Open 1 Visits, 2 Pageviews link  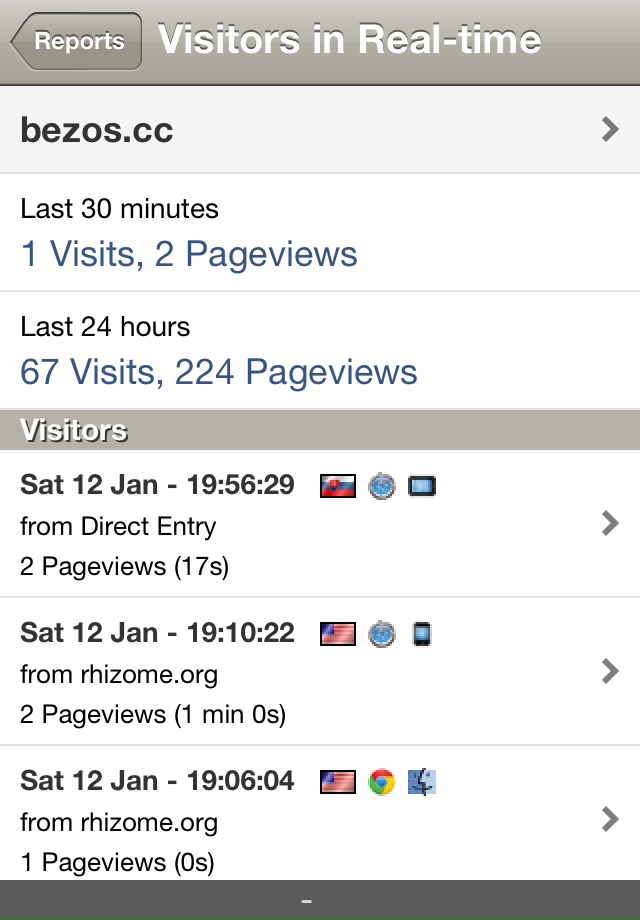(189, 254)
